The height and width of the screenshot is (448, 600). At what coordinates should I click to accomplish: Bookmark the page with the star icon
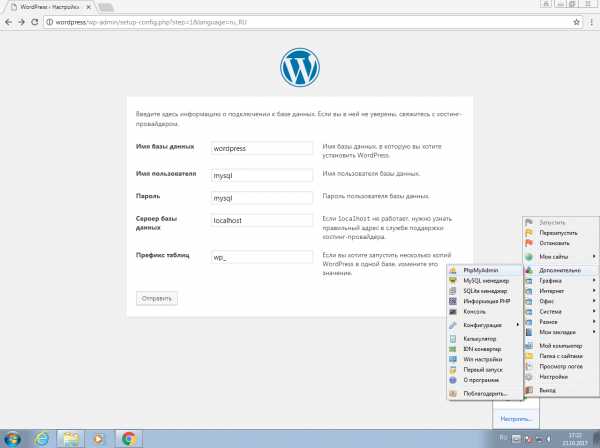pos(574,23)
